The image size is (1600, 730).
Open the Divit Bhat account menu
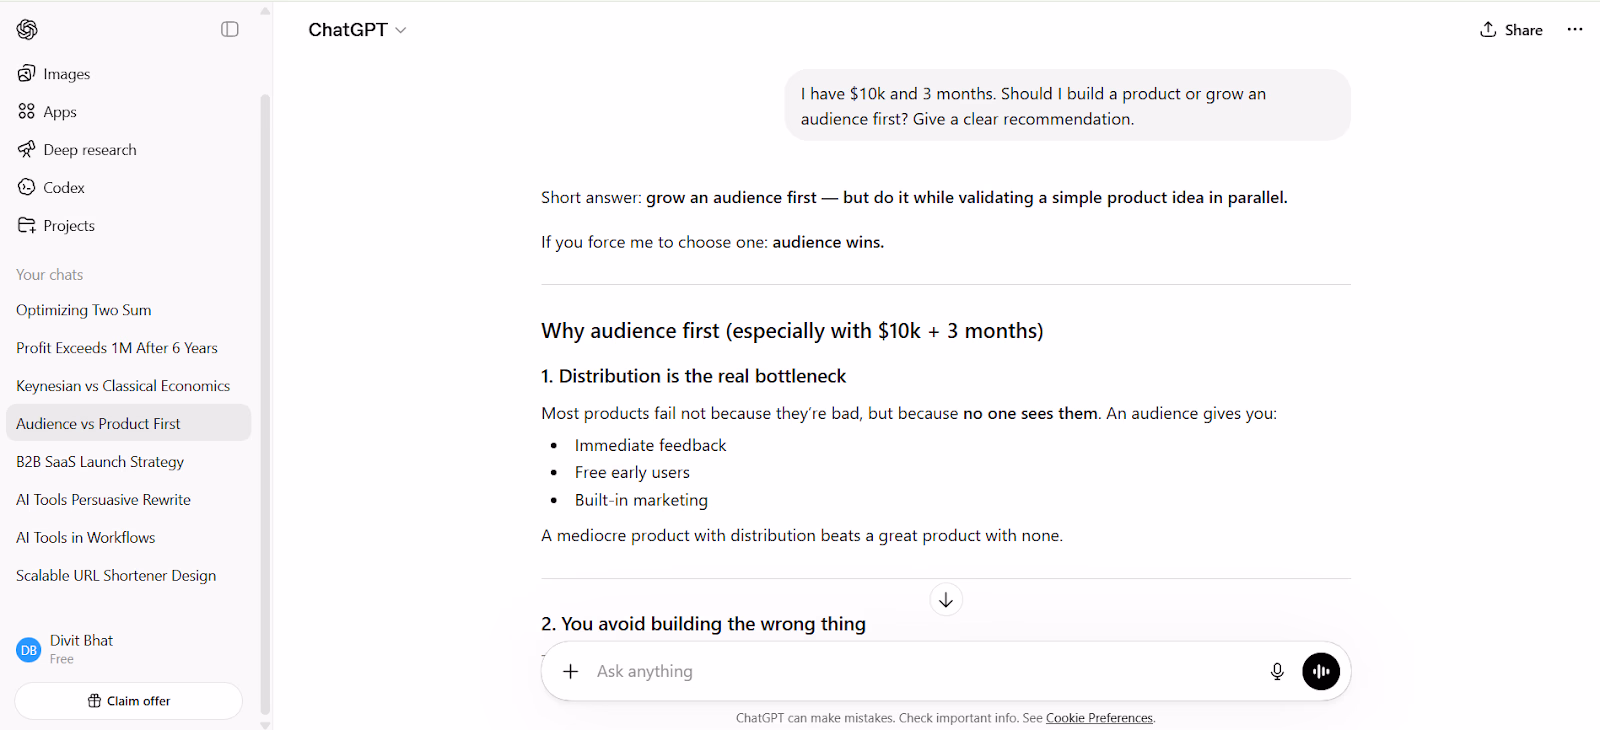pyautogui.click(x=128, y=649)
